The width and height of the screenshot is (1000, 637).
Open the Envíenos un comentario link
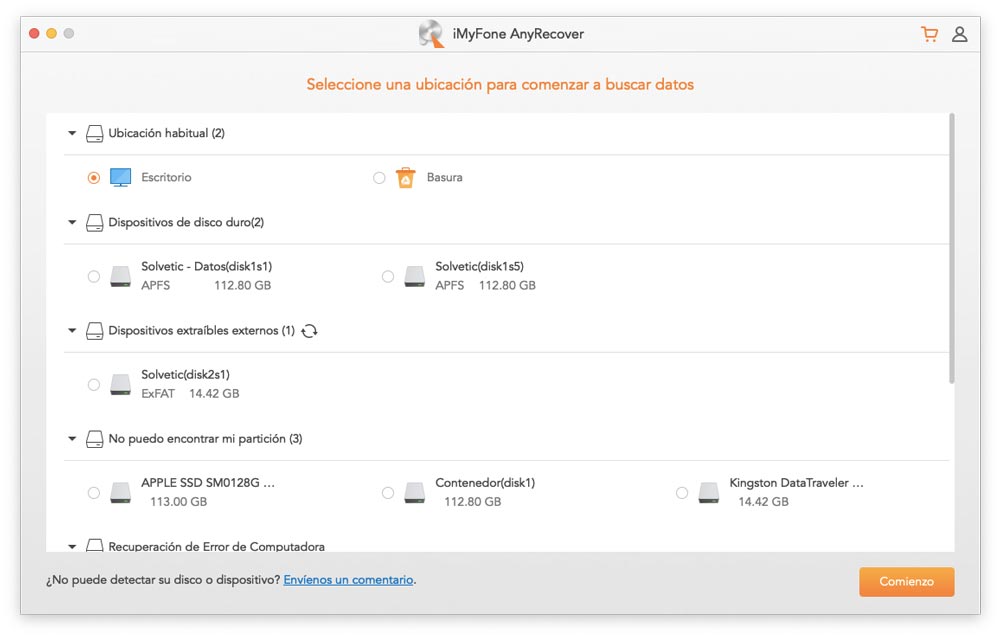tap(348, 580)
